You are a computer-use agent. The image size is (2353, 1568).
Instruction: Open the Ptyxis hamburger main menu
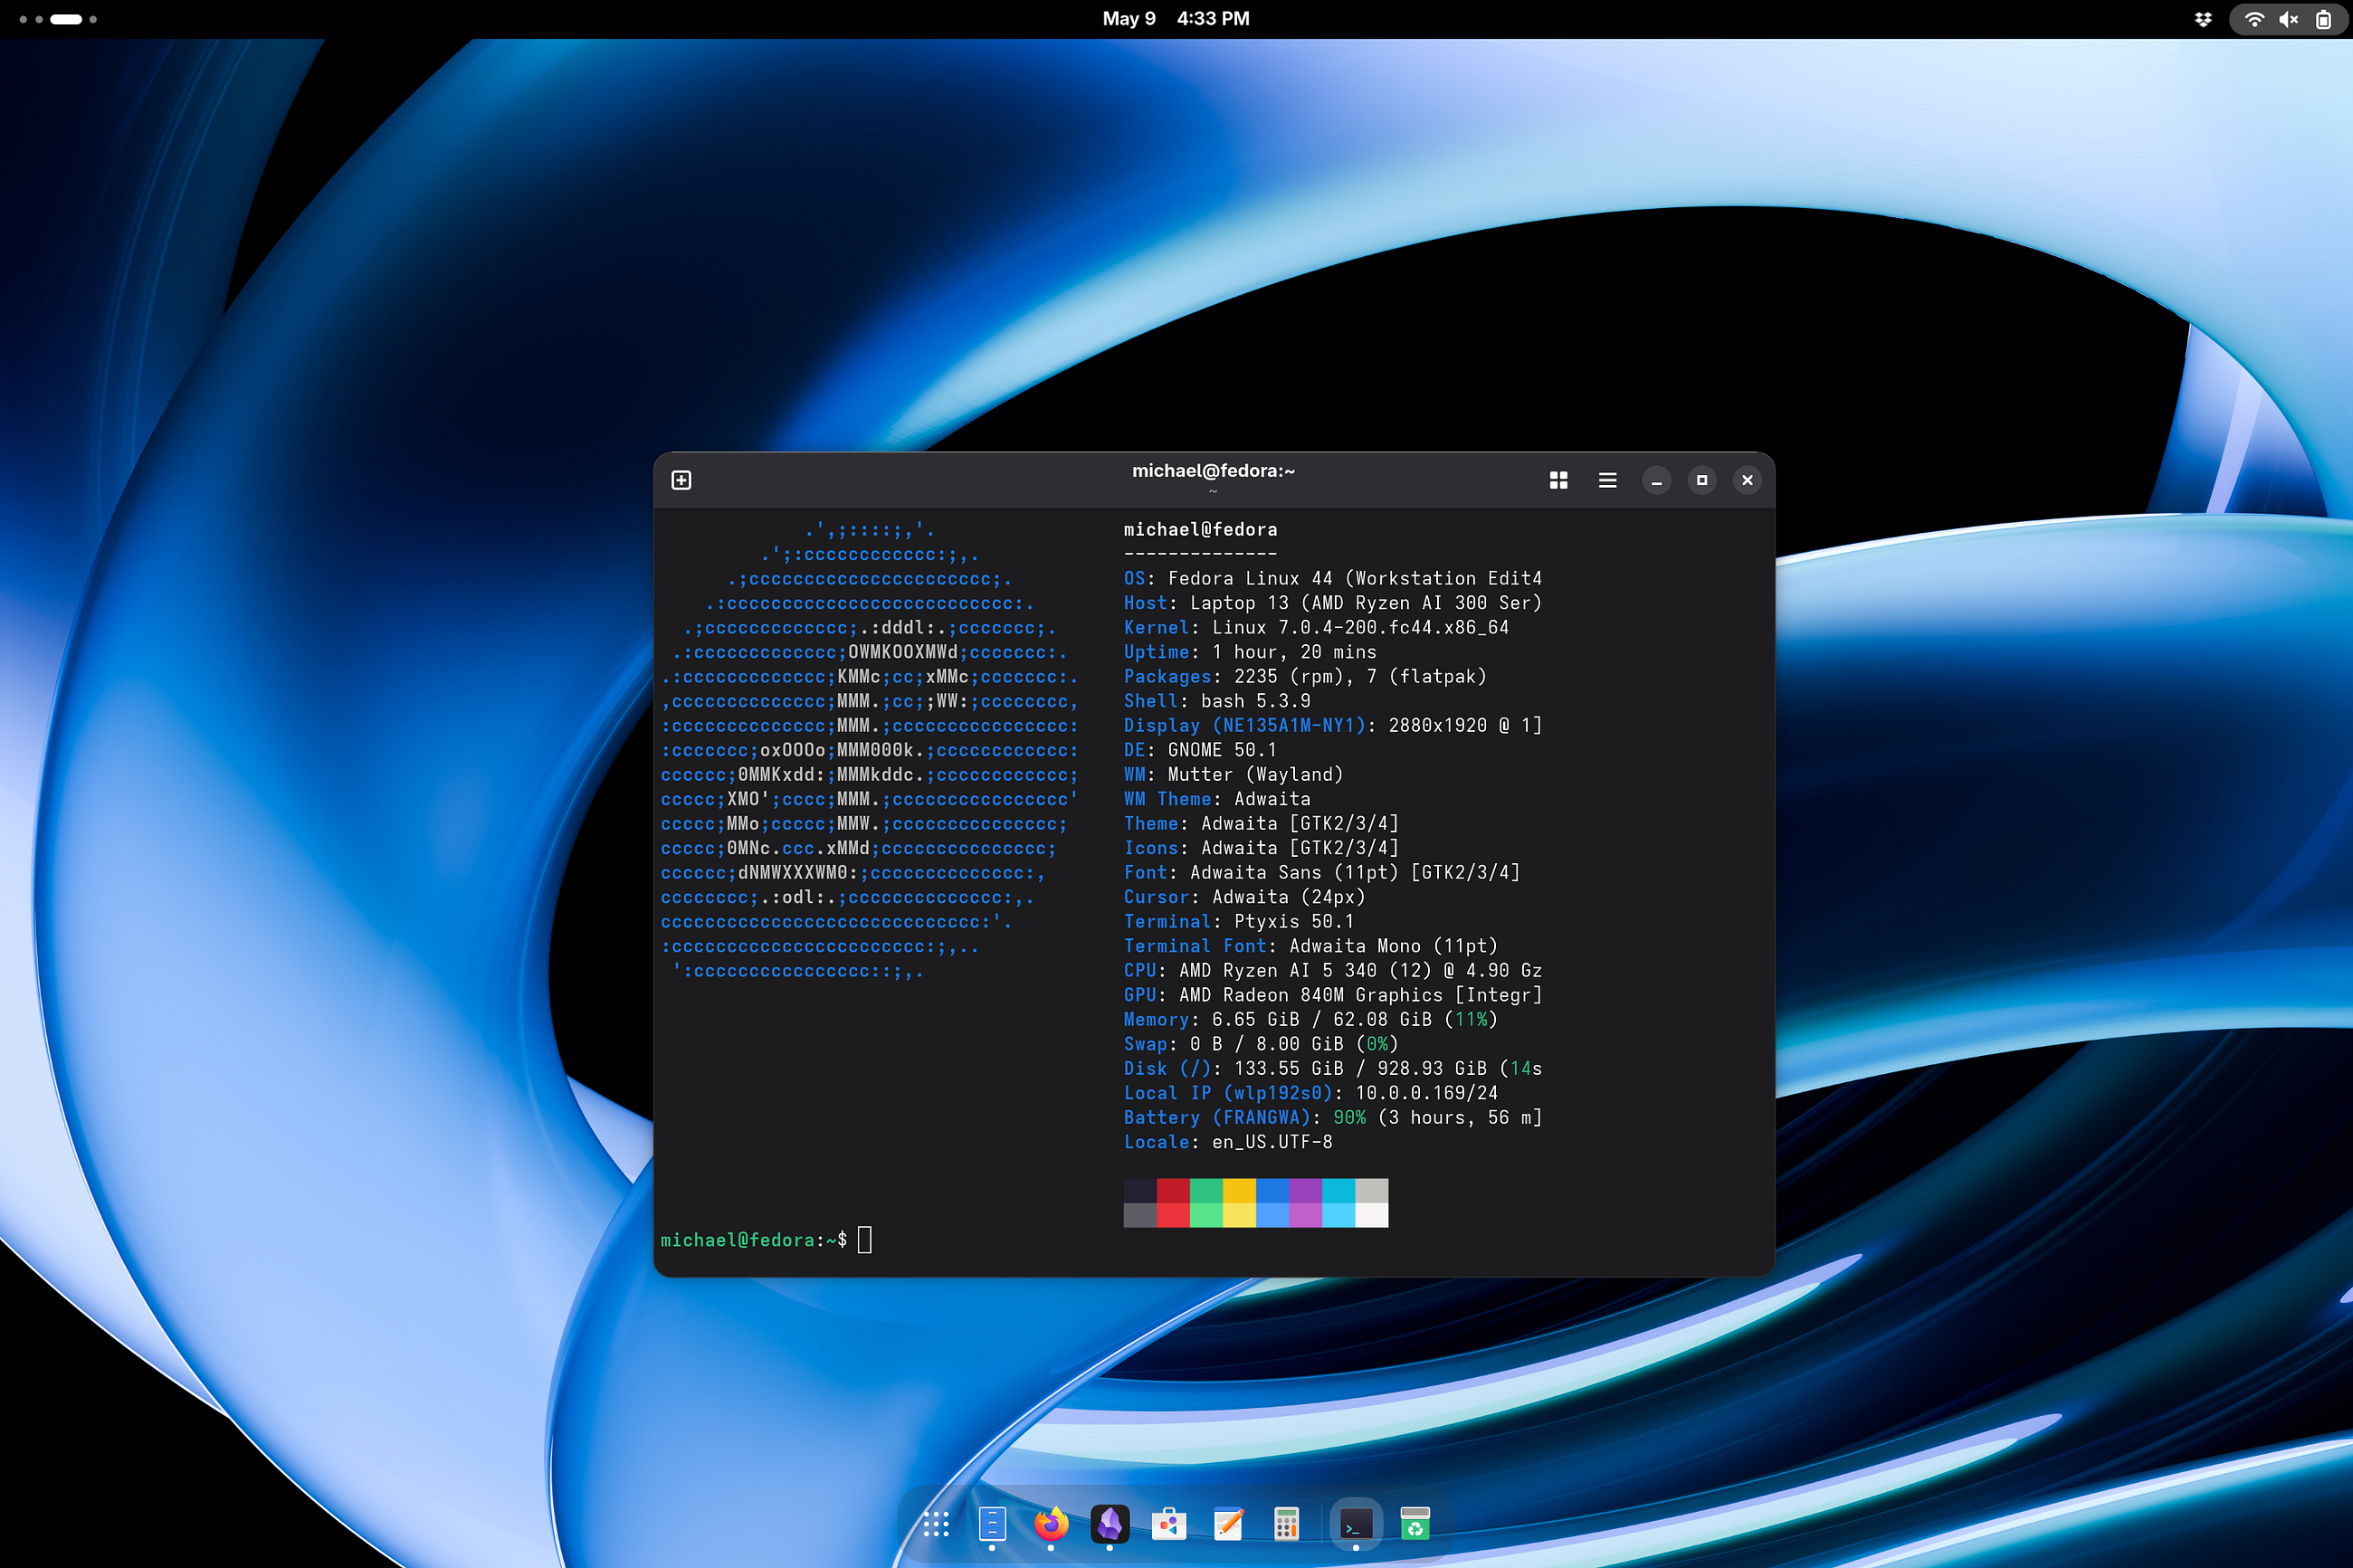[1607, 480]
